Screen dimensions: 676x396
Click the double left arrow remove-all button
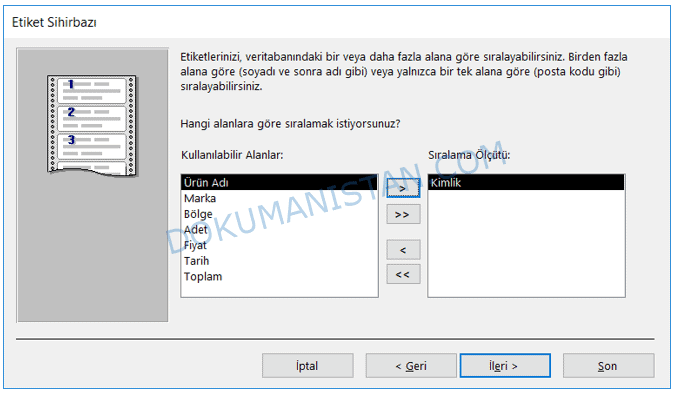tap(403, 274)
